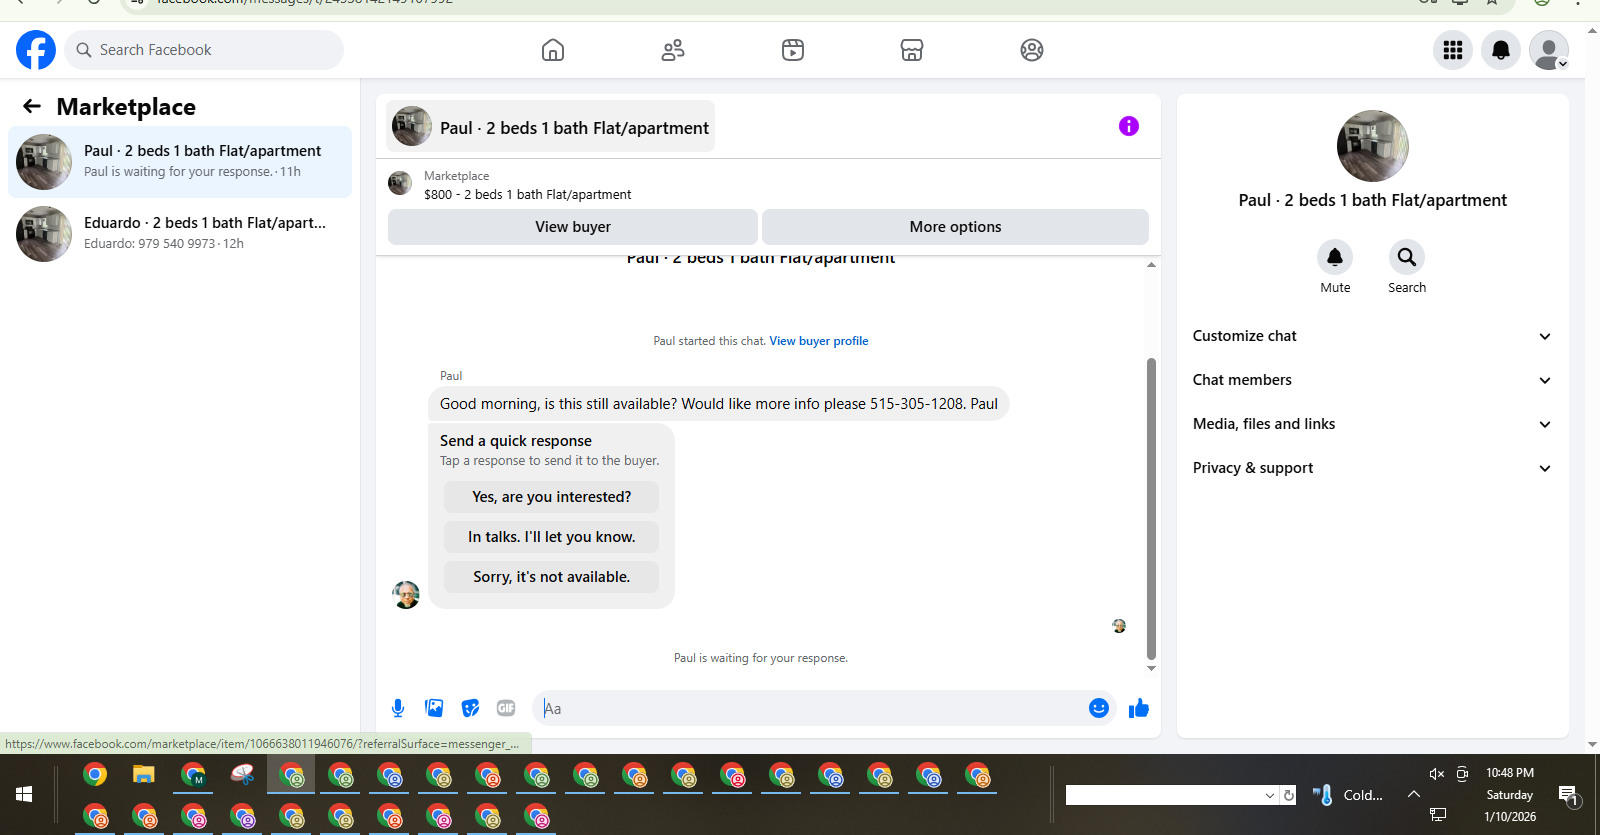Open the Cold weather widget in taskbar
The image size is (1600, 835).
1348,795
